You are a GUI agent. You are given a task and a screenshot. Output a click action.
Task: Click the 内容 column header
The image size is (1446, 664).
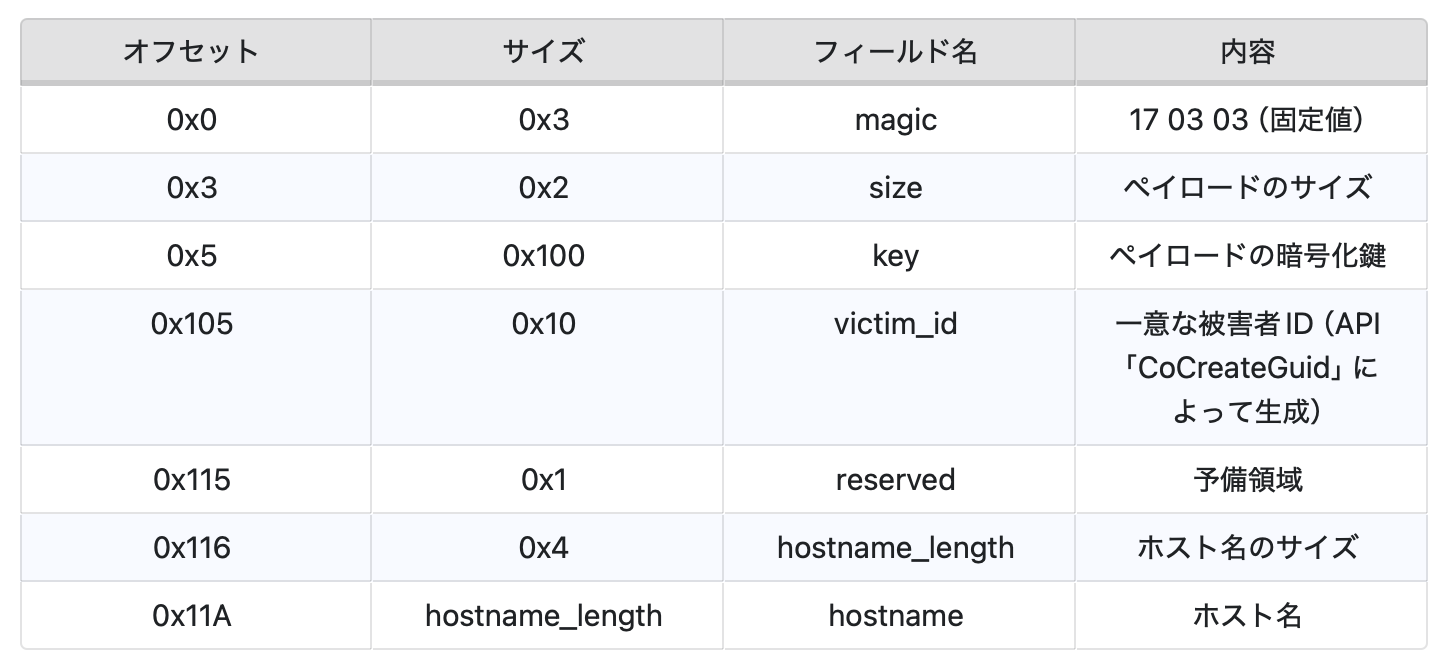pos(1248,51)
